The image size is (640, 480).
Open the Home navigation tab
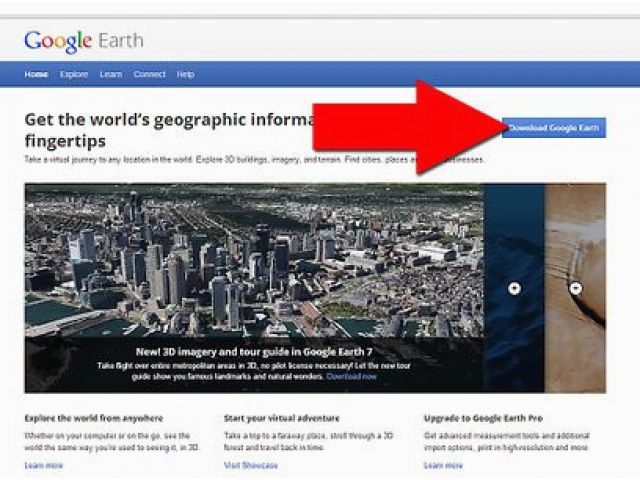coord(36,74)
